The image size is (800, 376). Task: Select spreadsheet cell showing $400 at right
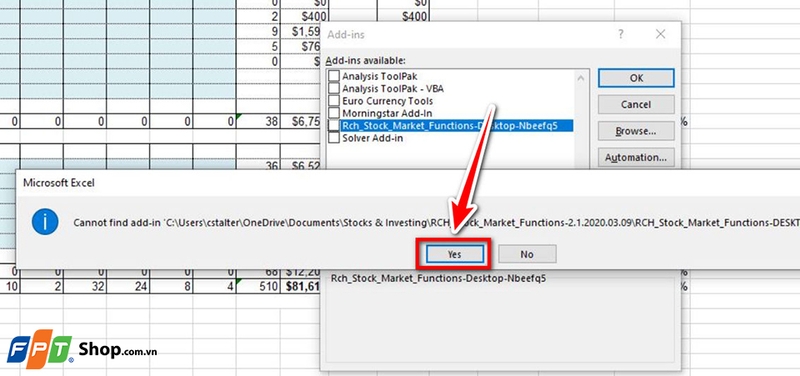tap(403, 17)
